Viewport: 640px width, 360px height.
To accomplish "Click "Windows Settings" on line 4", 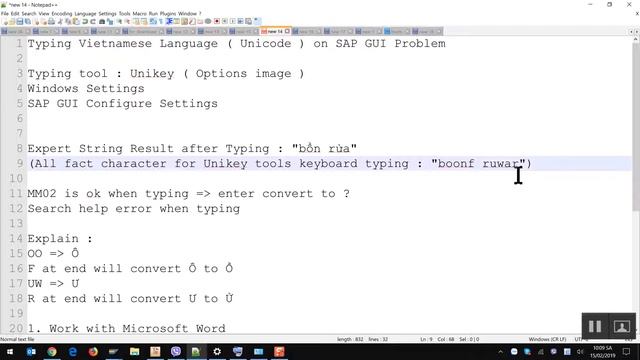I will (86, 89).
